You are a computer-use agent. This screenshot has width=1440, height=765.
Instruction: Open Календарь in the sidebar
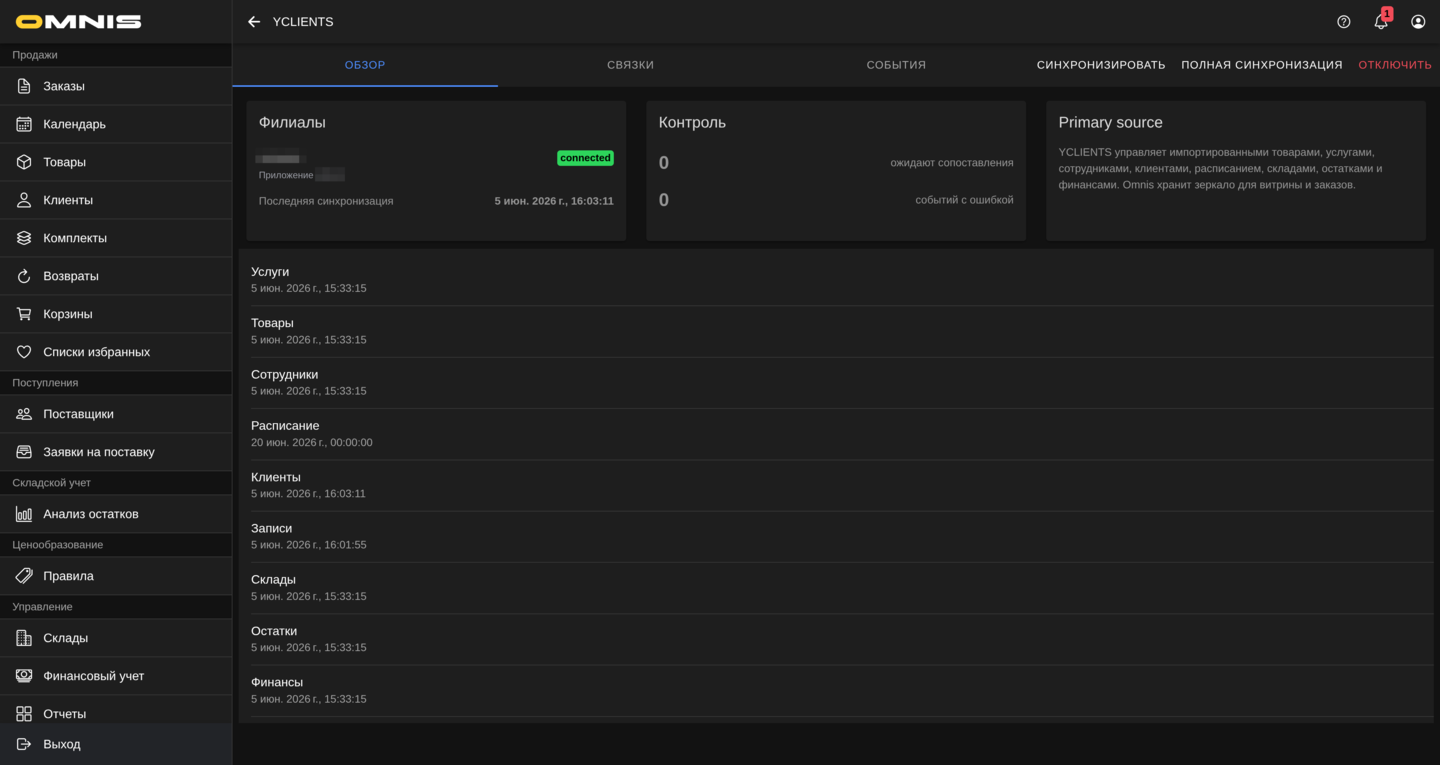coord(116,124)
